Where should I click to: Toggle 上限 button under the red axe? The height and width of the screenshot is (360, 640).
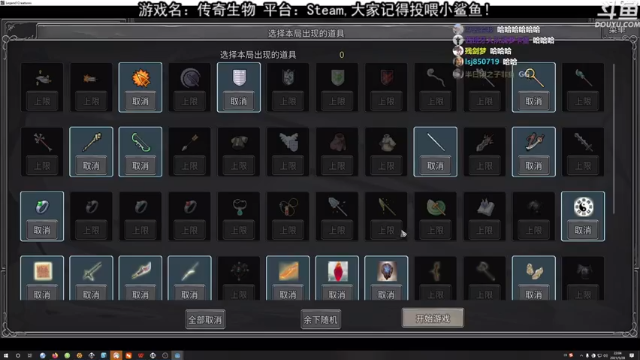pos(42,166)
